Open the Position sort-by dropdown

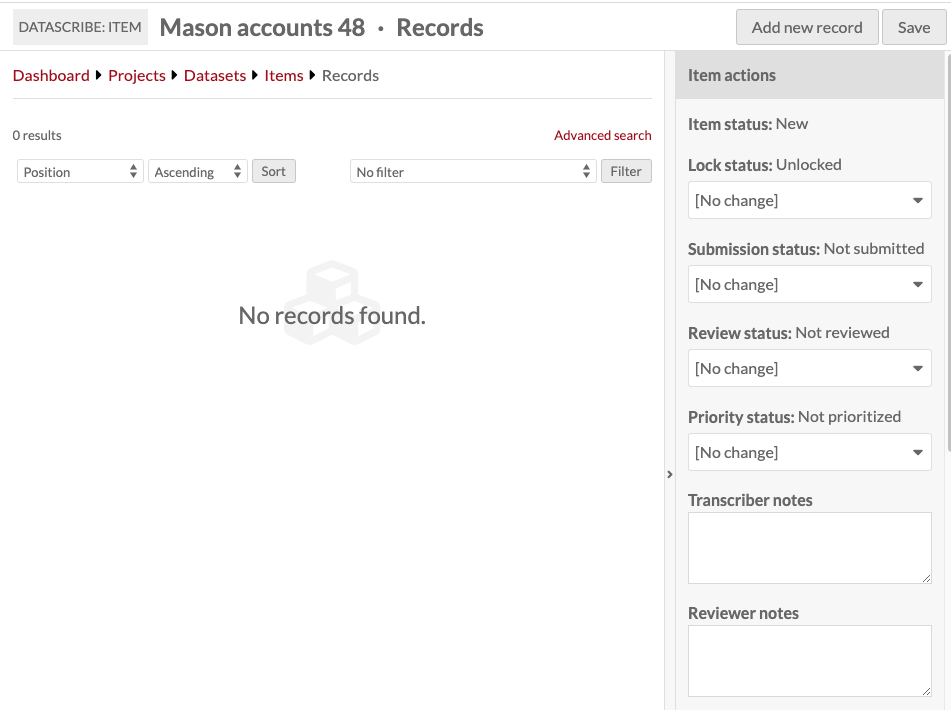pyautogui.click(x=80, y=172)
